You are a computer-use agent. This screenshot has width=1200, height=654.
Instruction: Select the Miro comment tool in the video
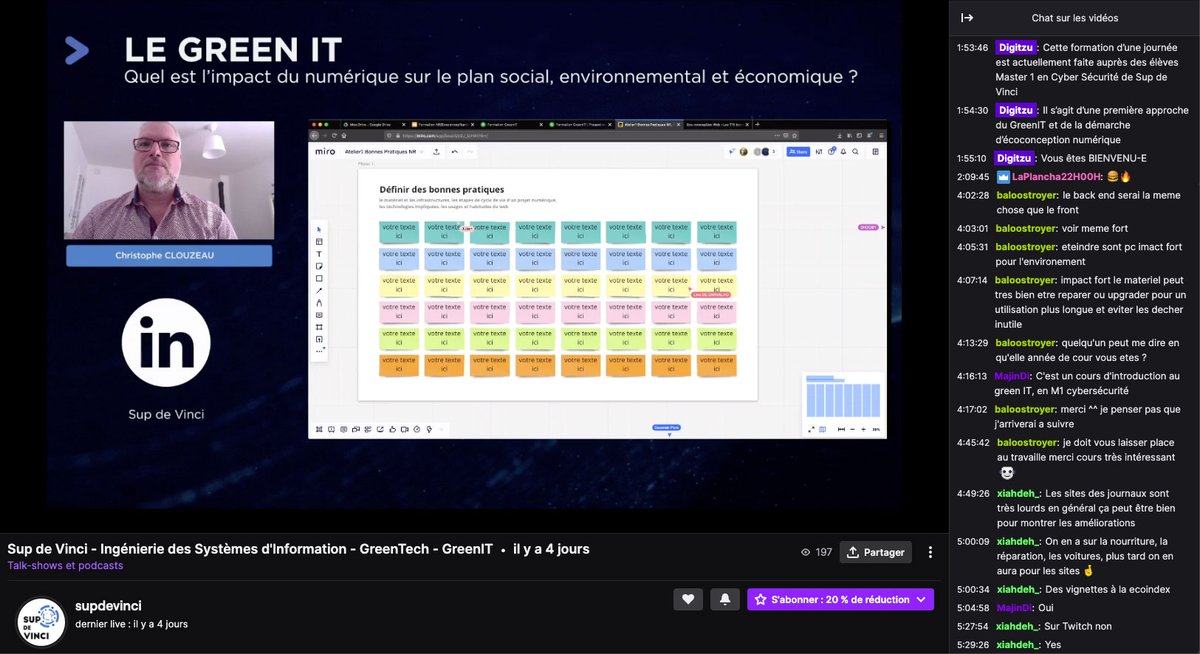click(x=320, y=314)
